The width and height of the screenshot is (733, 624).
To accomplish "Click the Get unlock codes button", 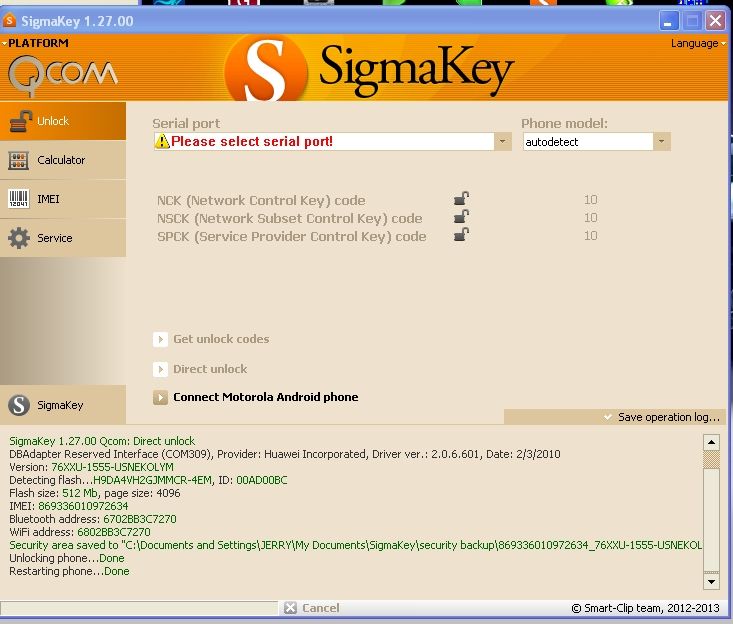I will (x=220, y=339).
